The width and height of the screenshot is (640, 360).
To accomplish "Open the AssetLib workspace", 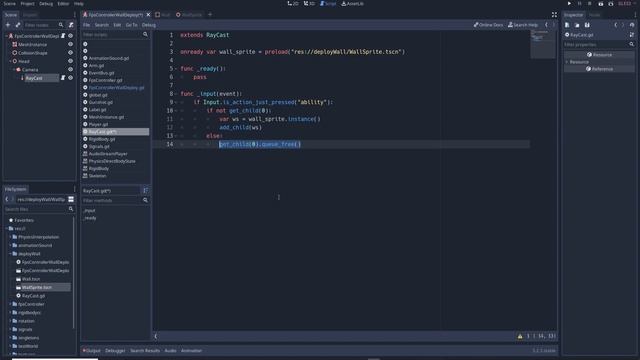I will [x=352, y=4].
